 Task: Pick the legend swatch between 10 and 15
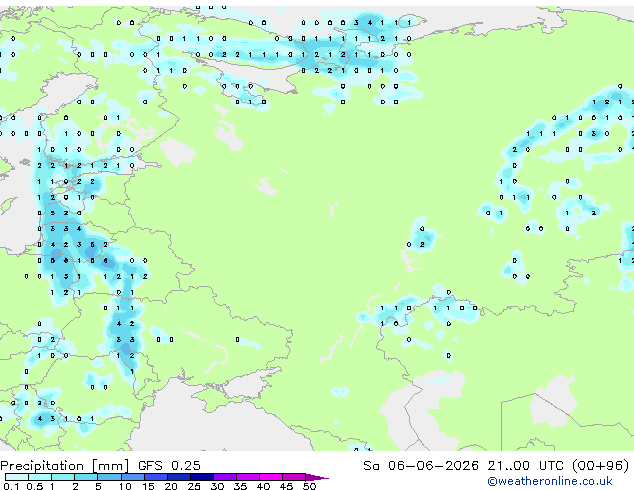click(x=133, y=477)
